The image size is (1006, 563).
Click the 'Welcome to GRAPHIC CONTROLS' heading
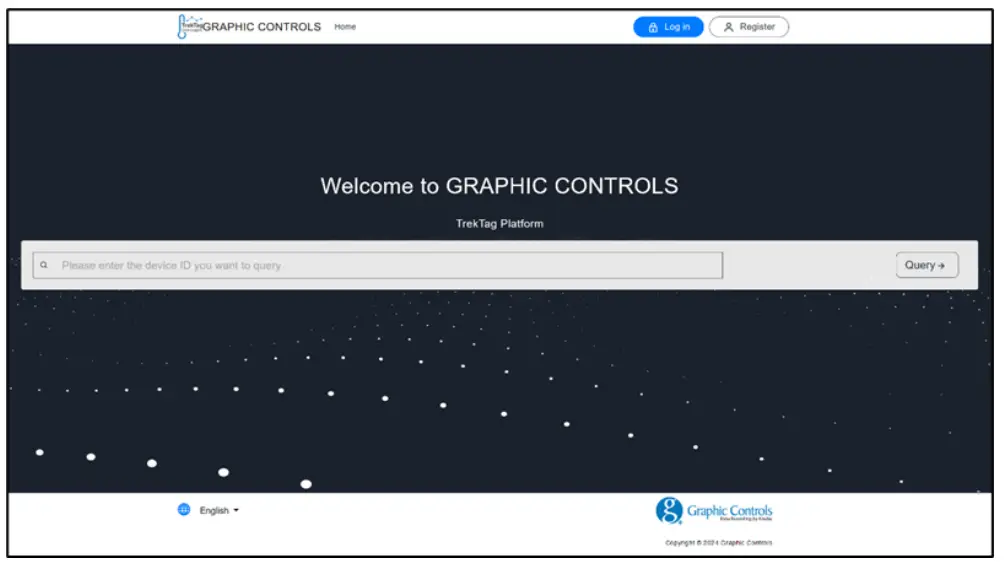[x=499, y=186]
